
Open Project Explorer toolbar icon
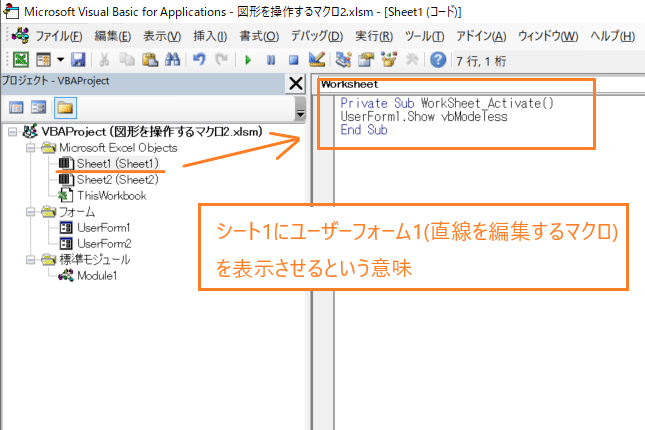[x=343, y=60]
